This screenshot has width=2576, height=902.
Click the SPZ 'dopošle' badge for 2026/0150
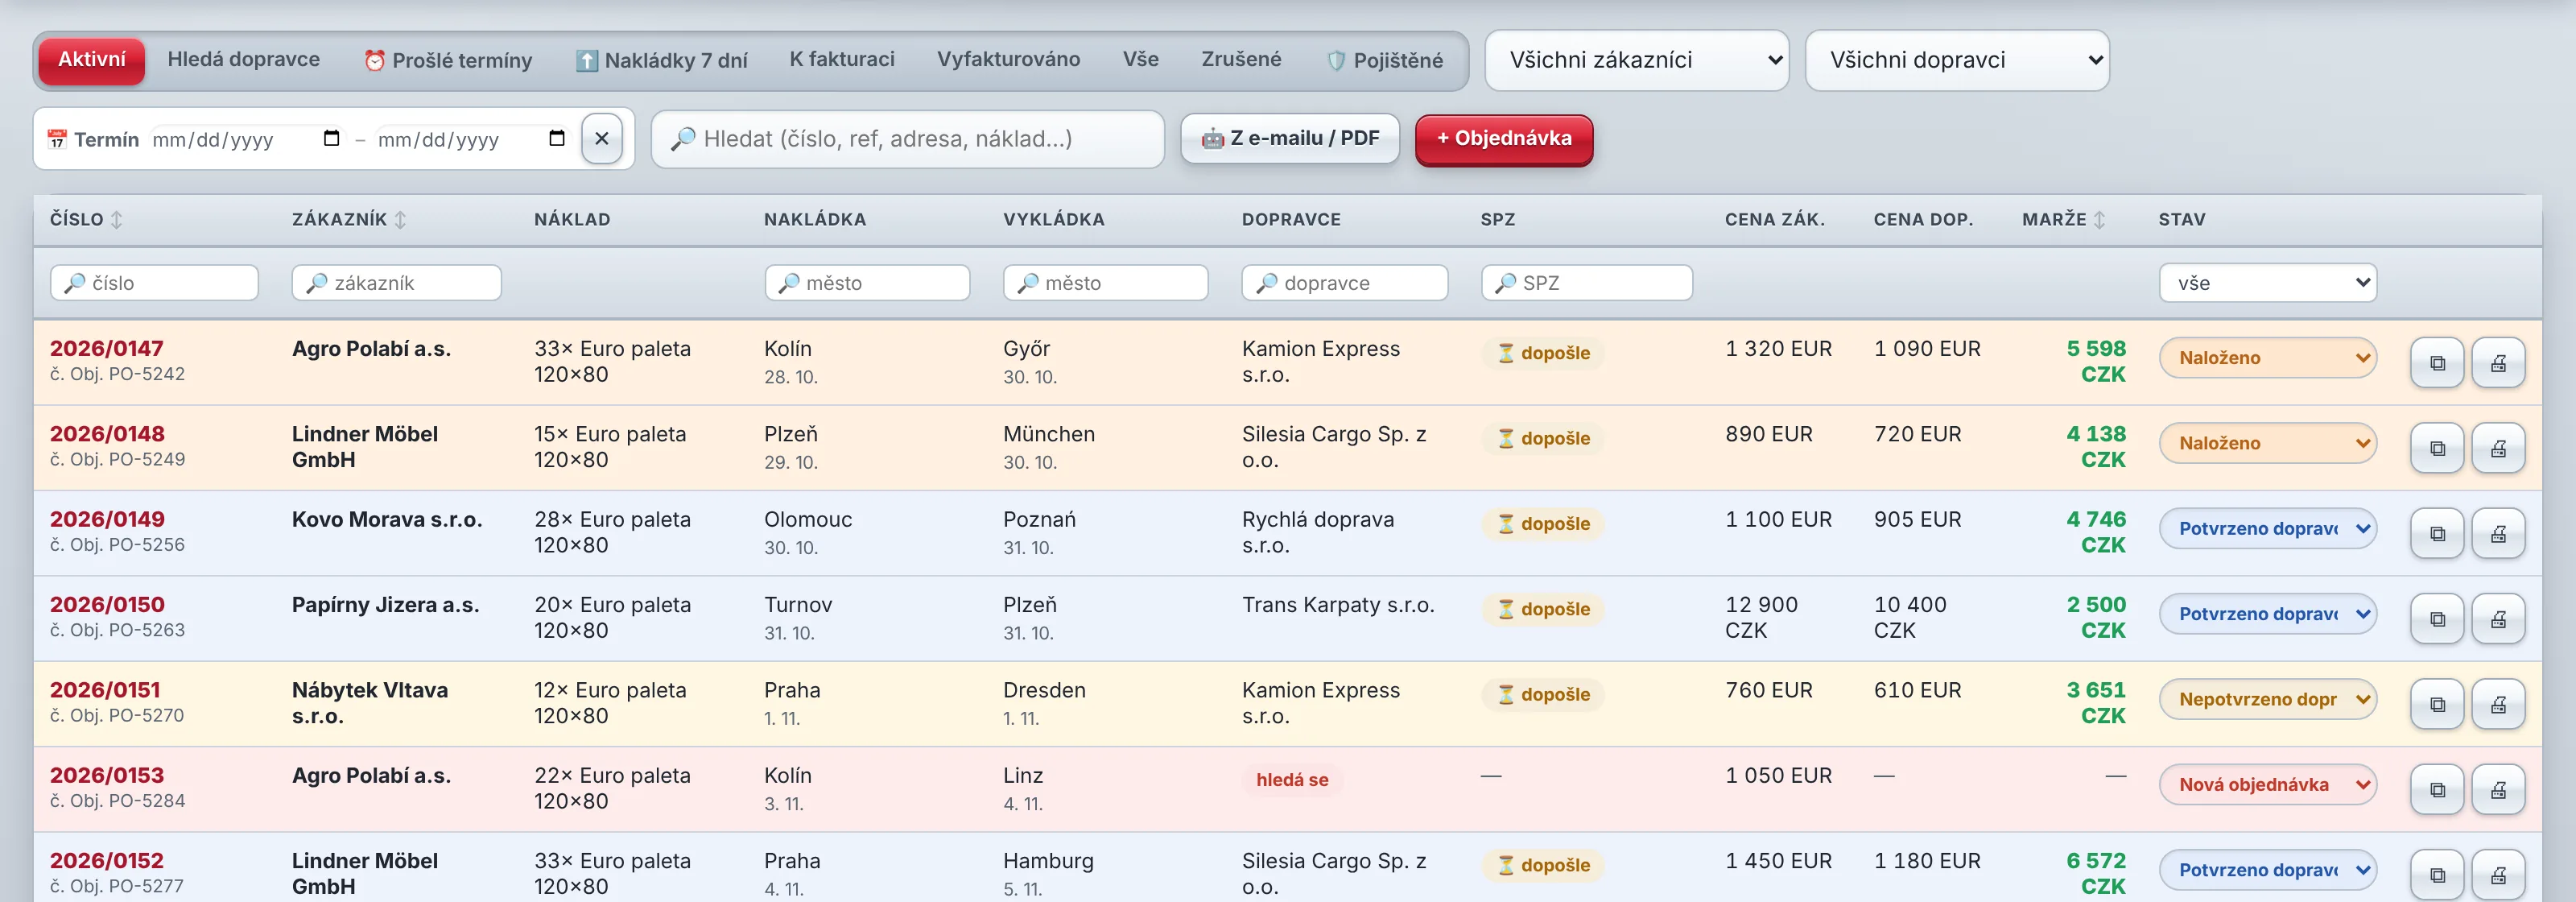1543,608
